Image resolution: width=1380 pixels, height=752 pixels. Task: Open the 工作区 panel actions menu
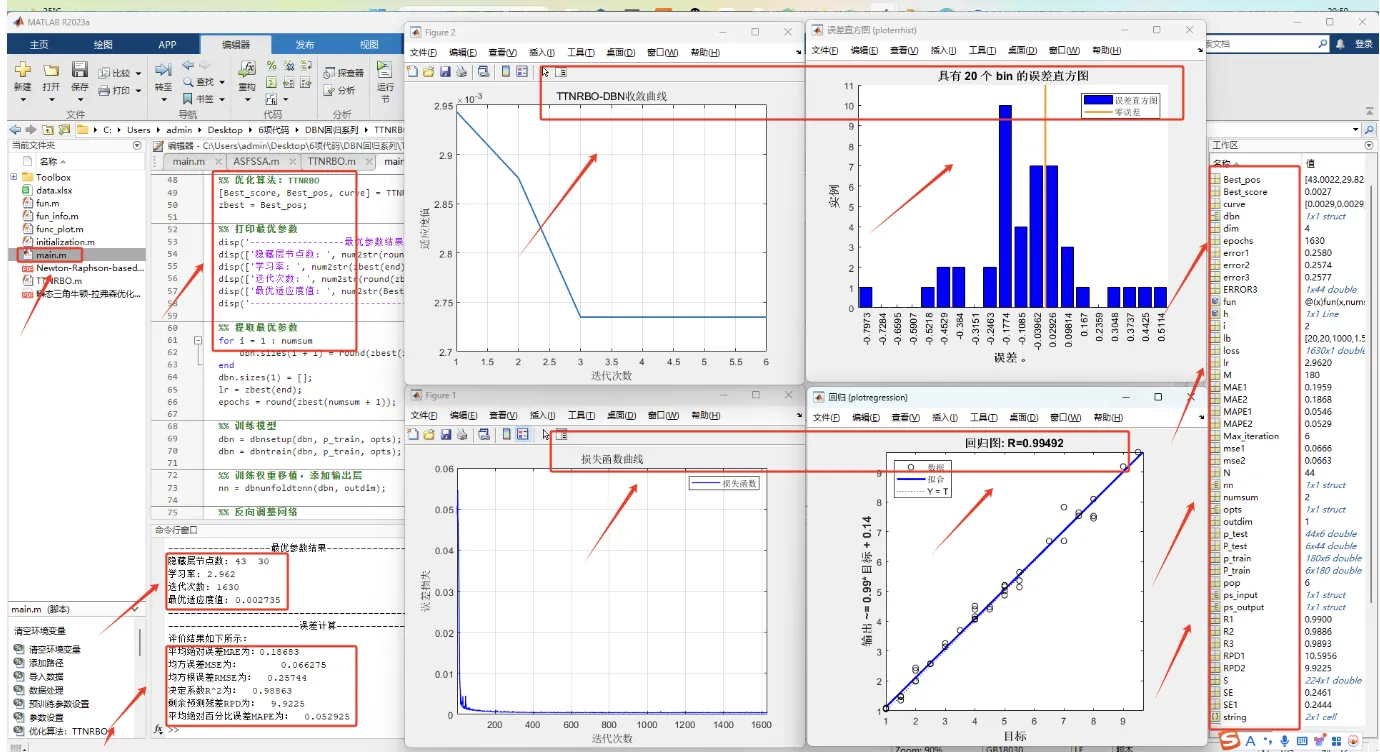[1367, 146]
